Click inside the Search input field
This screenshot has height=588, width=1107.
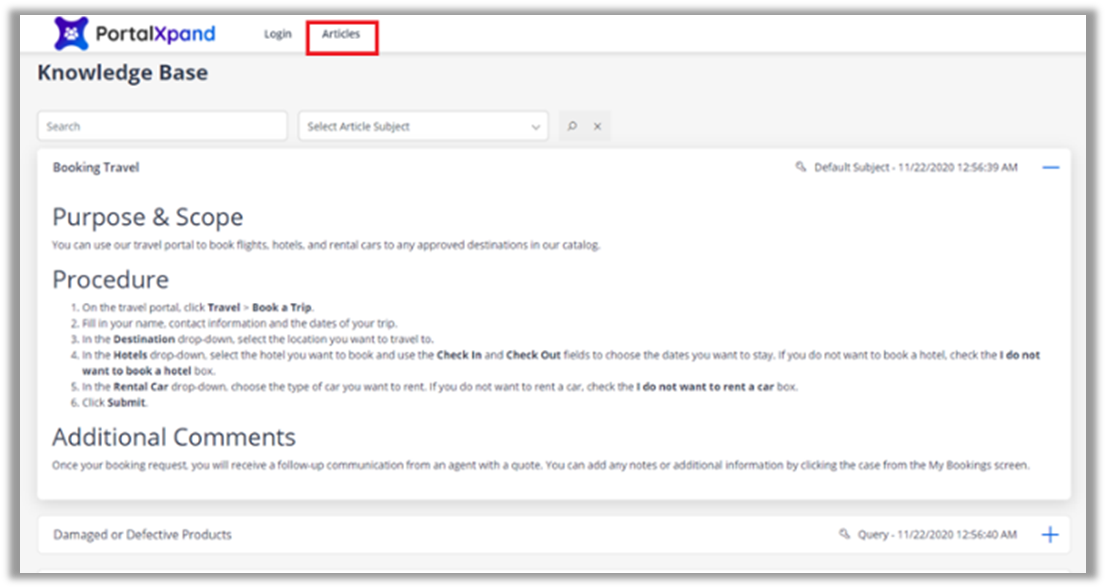162,127
